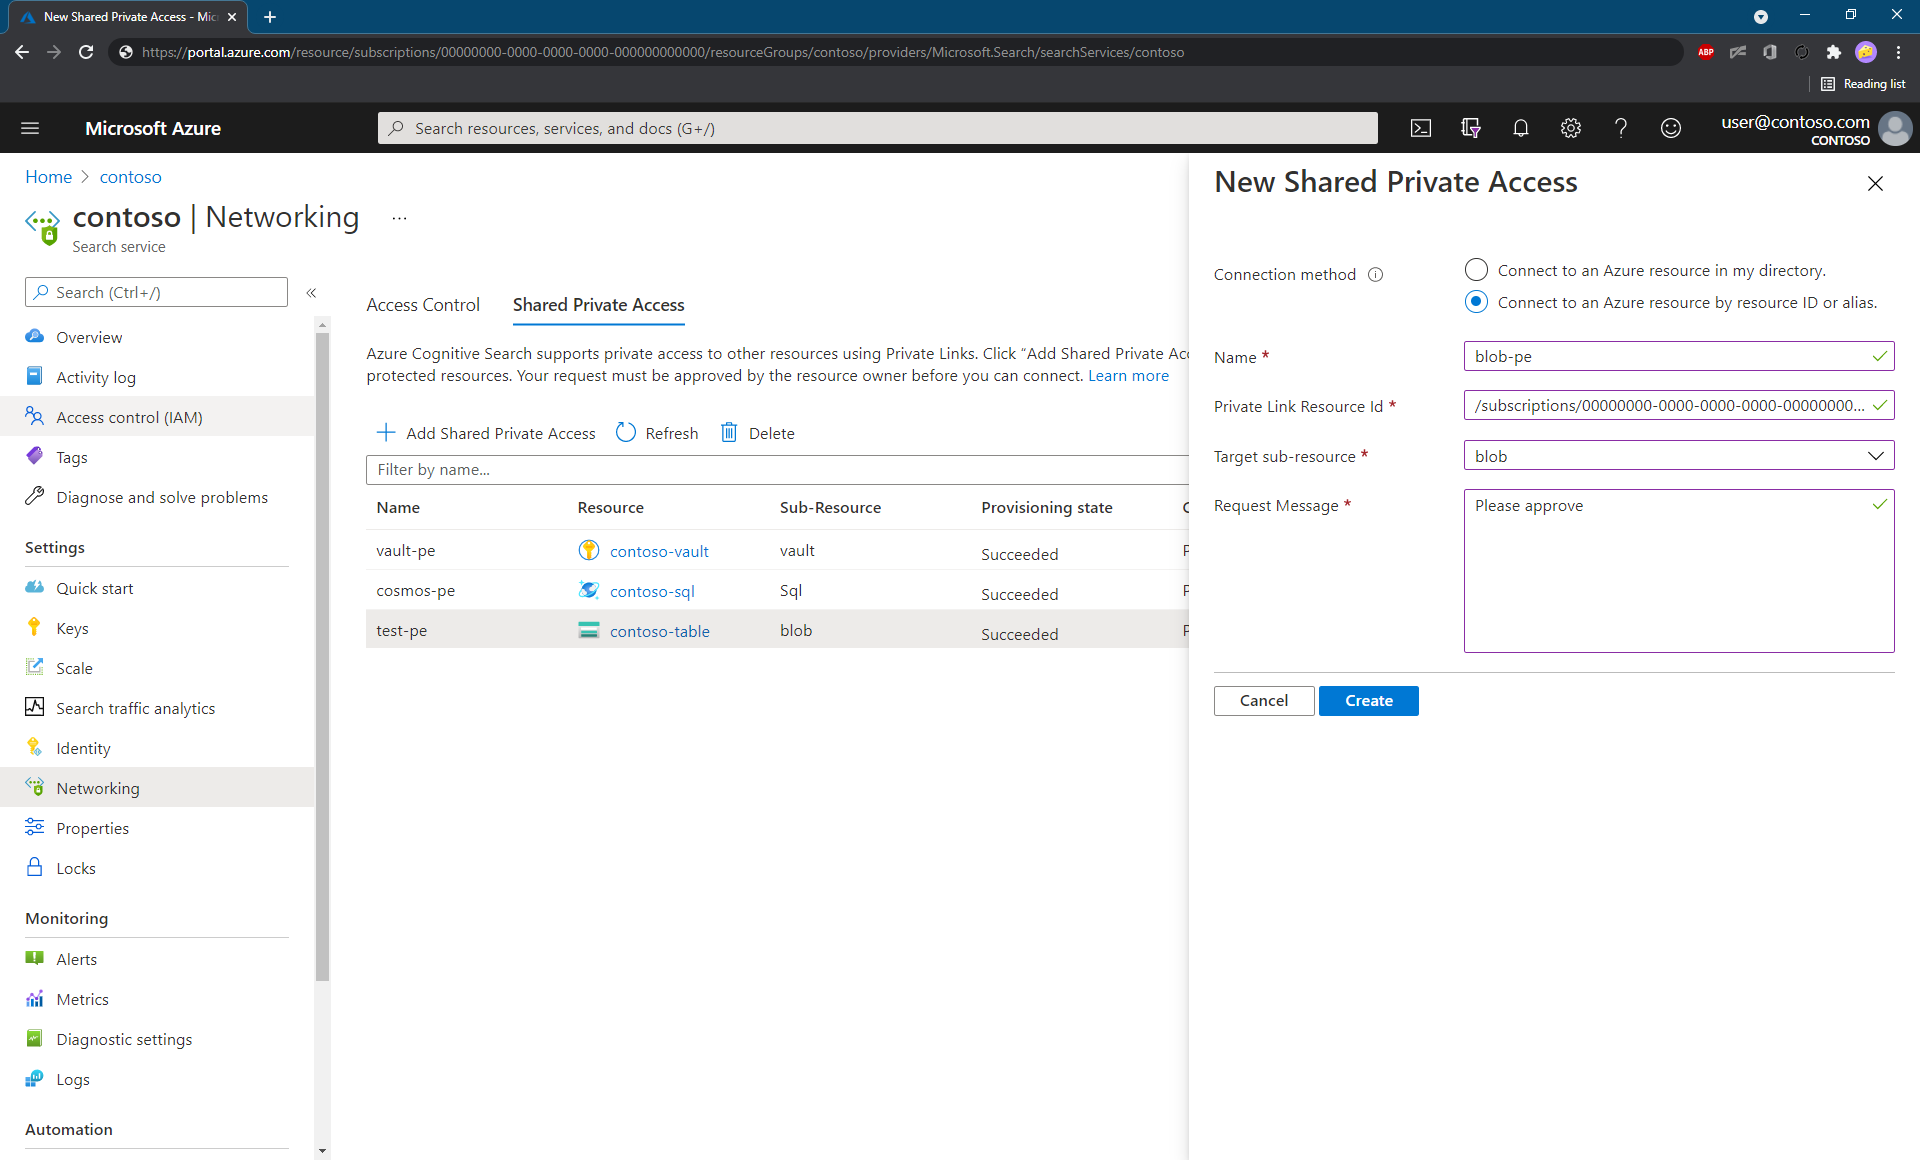Open Keys in the settings menu
Viewport: 1920px width, 1160px height.
click(72, 628)
